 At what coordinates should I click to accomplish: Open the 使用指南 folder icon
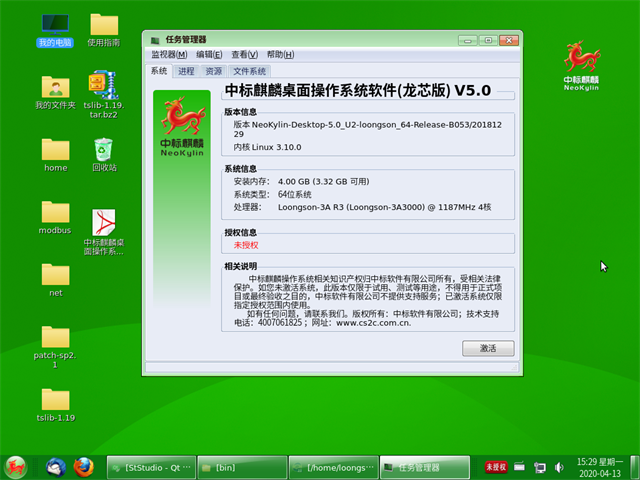(x=103, y=27)
